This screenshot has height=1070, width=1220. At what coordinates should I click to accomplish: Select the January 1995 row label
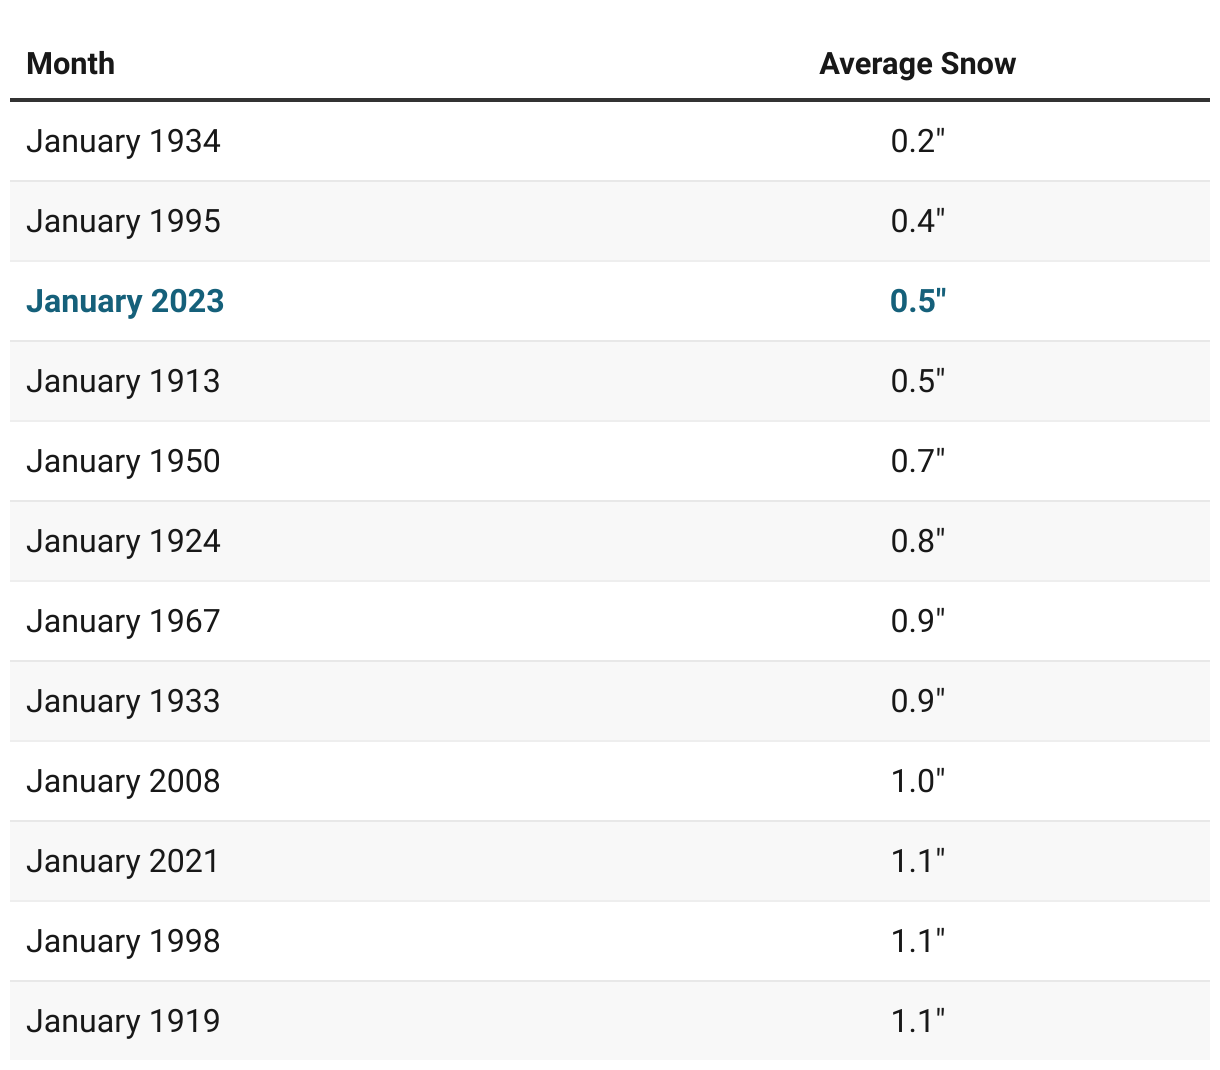[123, 222]
